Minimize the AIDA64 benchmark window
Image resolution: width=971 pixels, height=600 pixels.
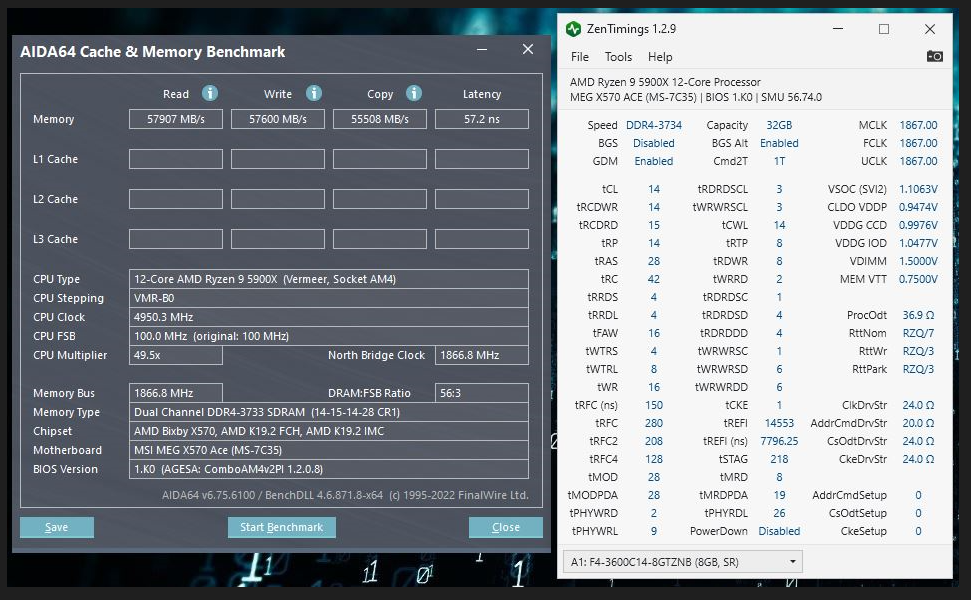coord(482,50)
